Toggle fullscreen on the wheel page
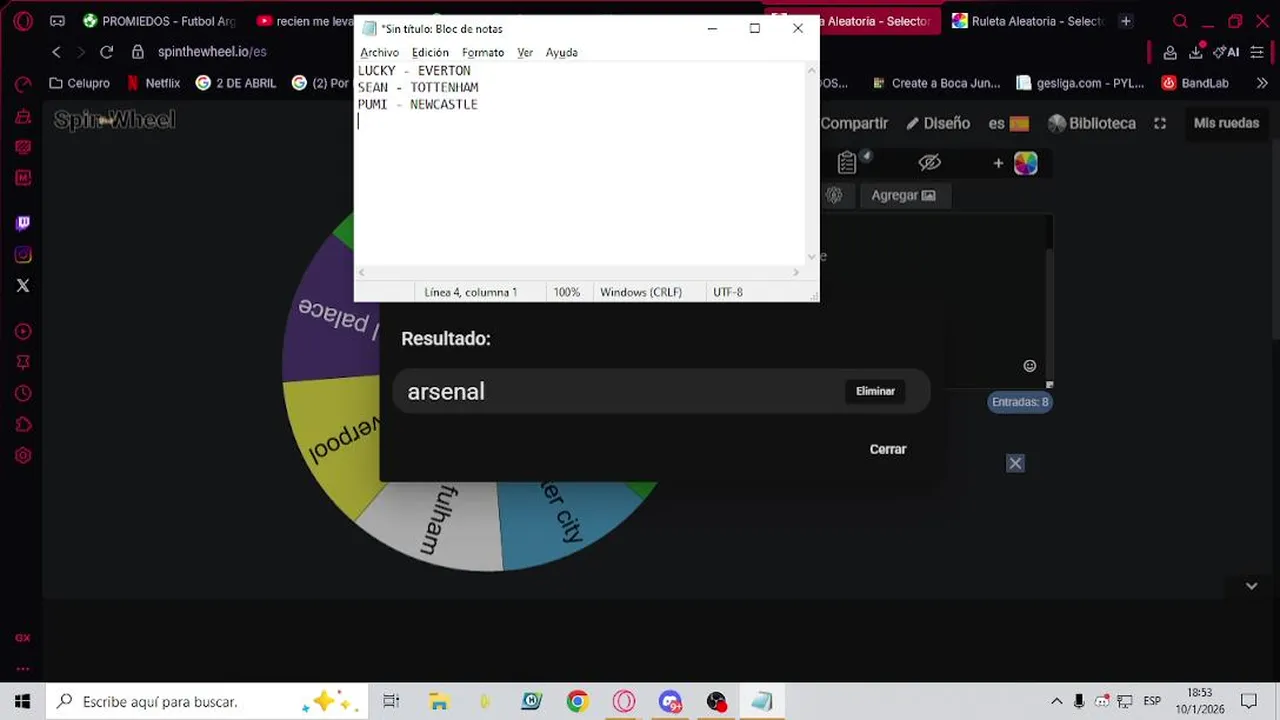This screenshot has width=1280, height=720. pyautogui.click(x=1160, y=123)
